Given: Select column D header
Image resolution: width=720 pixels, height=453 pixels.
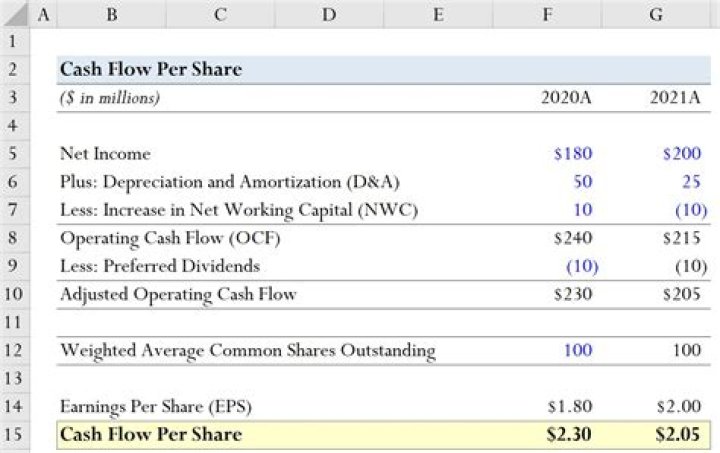Looking at the screenshot, I should [326, 15].
